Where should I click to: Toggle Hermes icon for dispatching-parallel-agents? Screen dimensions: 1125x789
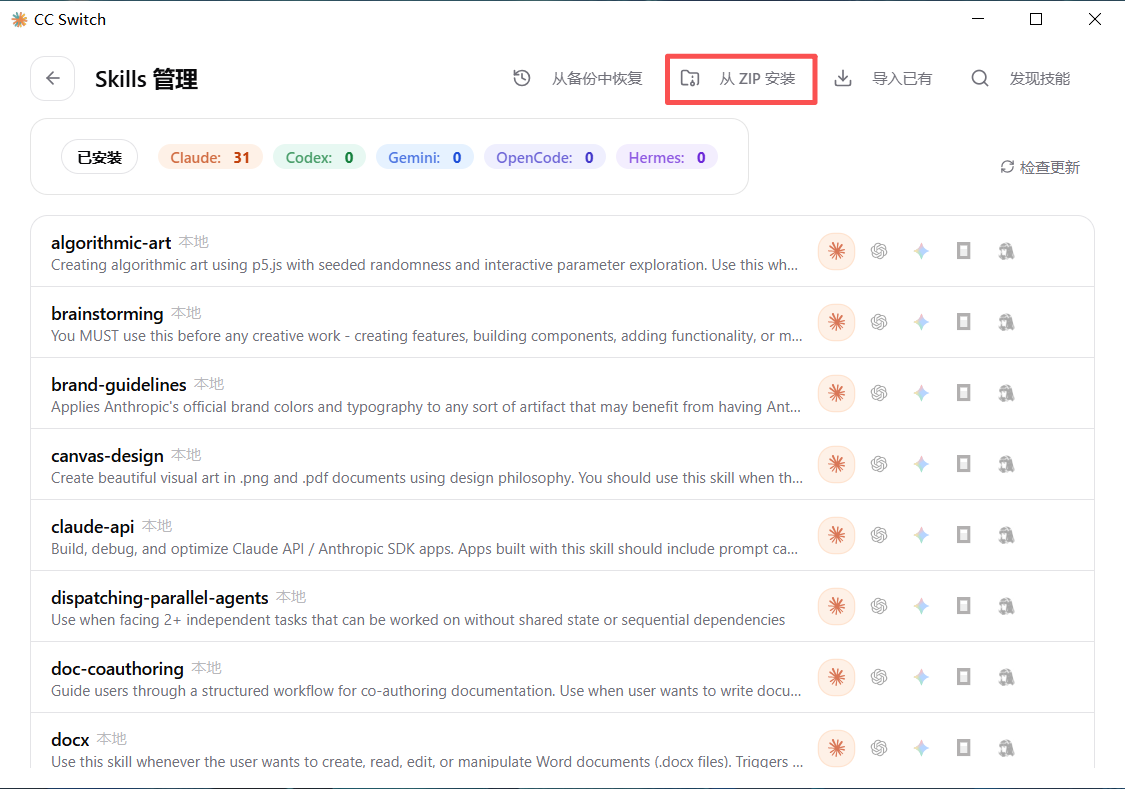(1006, 606)
